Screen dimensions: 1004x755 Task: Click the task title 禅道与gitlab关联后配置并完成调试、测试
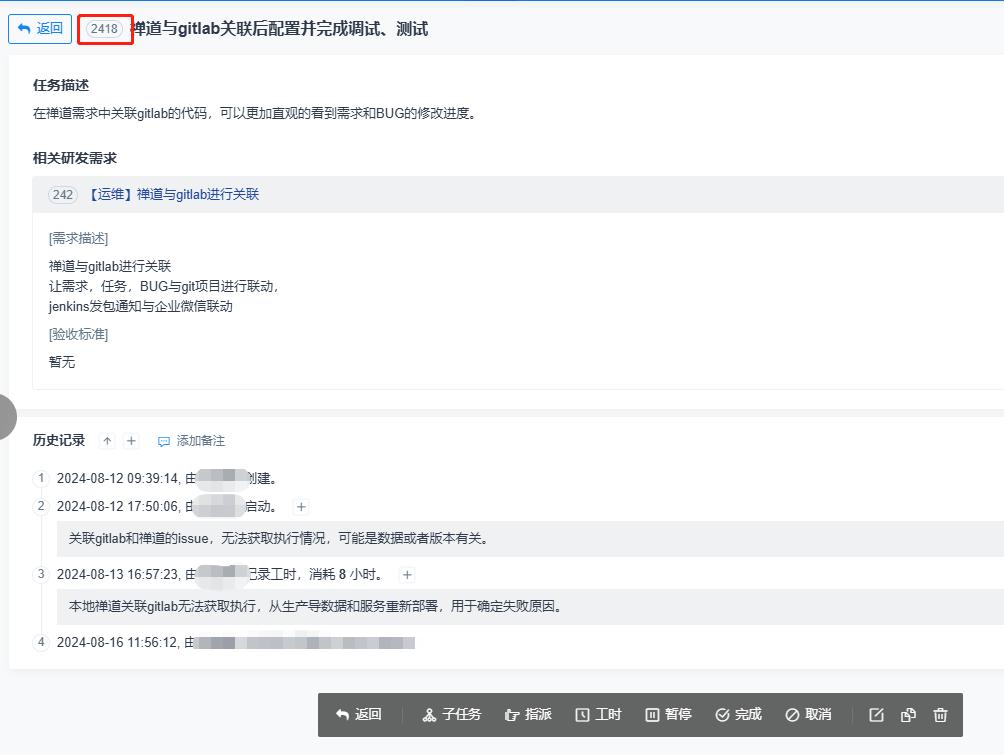tap(280, 29)
